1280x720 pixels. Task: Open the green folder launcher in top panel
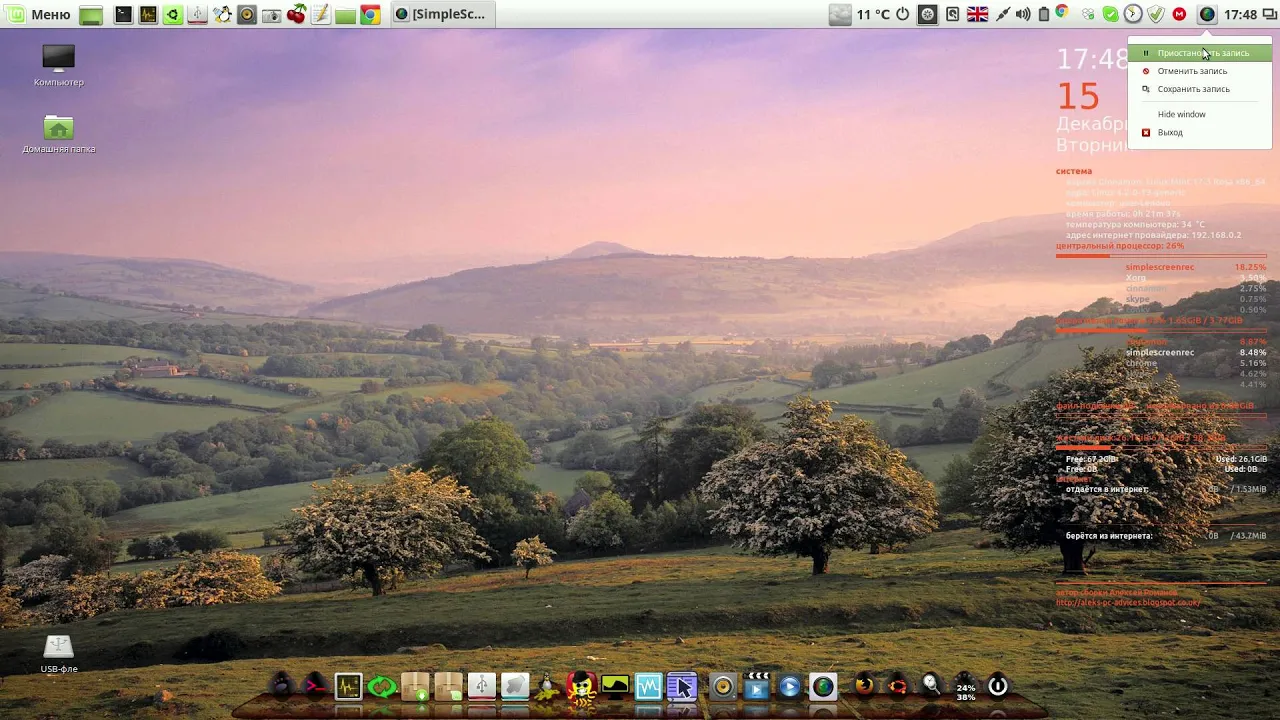345,15
